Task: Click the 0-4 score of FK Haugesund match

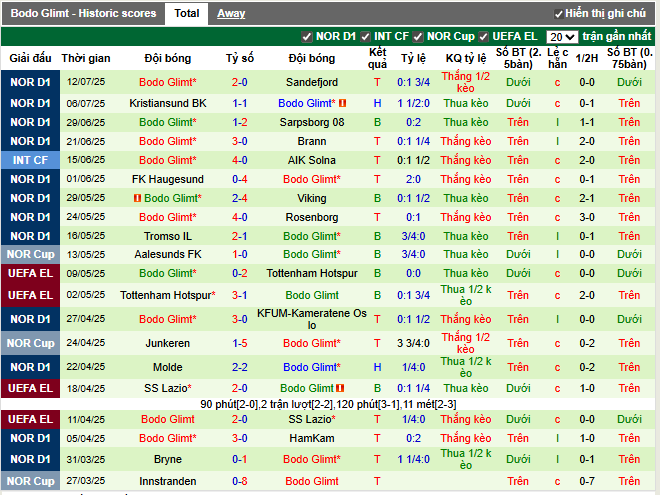Action: [x=240, y=179]
